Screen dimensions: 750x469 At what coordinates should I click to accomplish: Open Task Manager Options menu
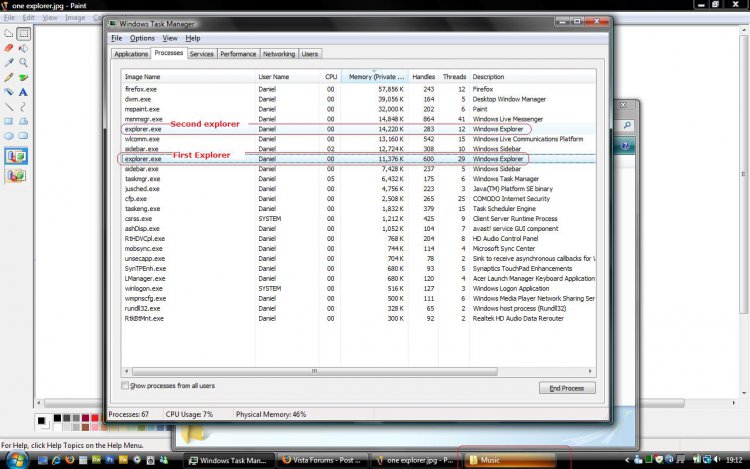click(x=142, y=38)
